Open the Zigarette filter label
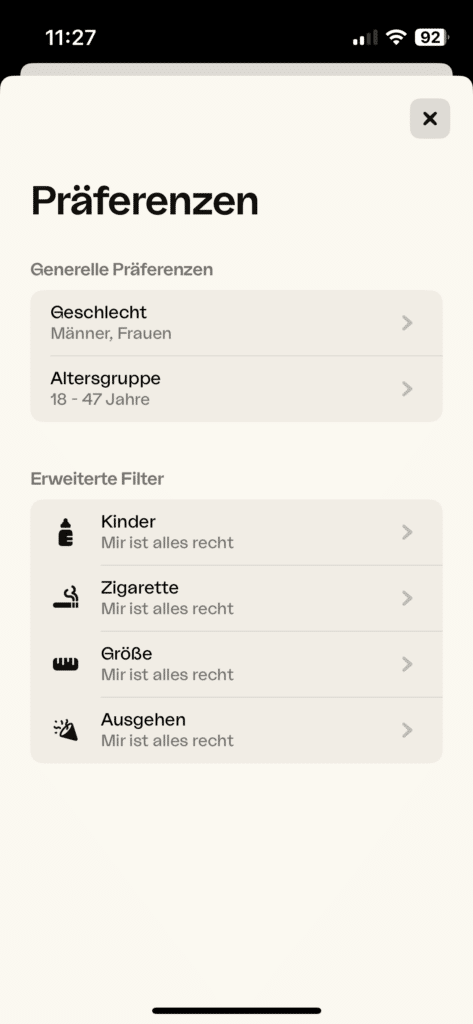Image resolution: width=473 pixels, height=1024 pixels. tap(140, 588)
